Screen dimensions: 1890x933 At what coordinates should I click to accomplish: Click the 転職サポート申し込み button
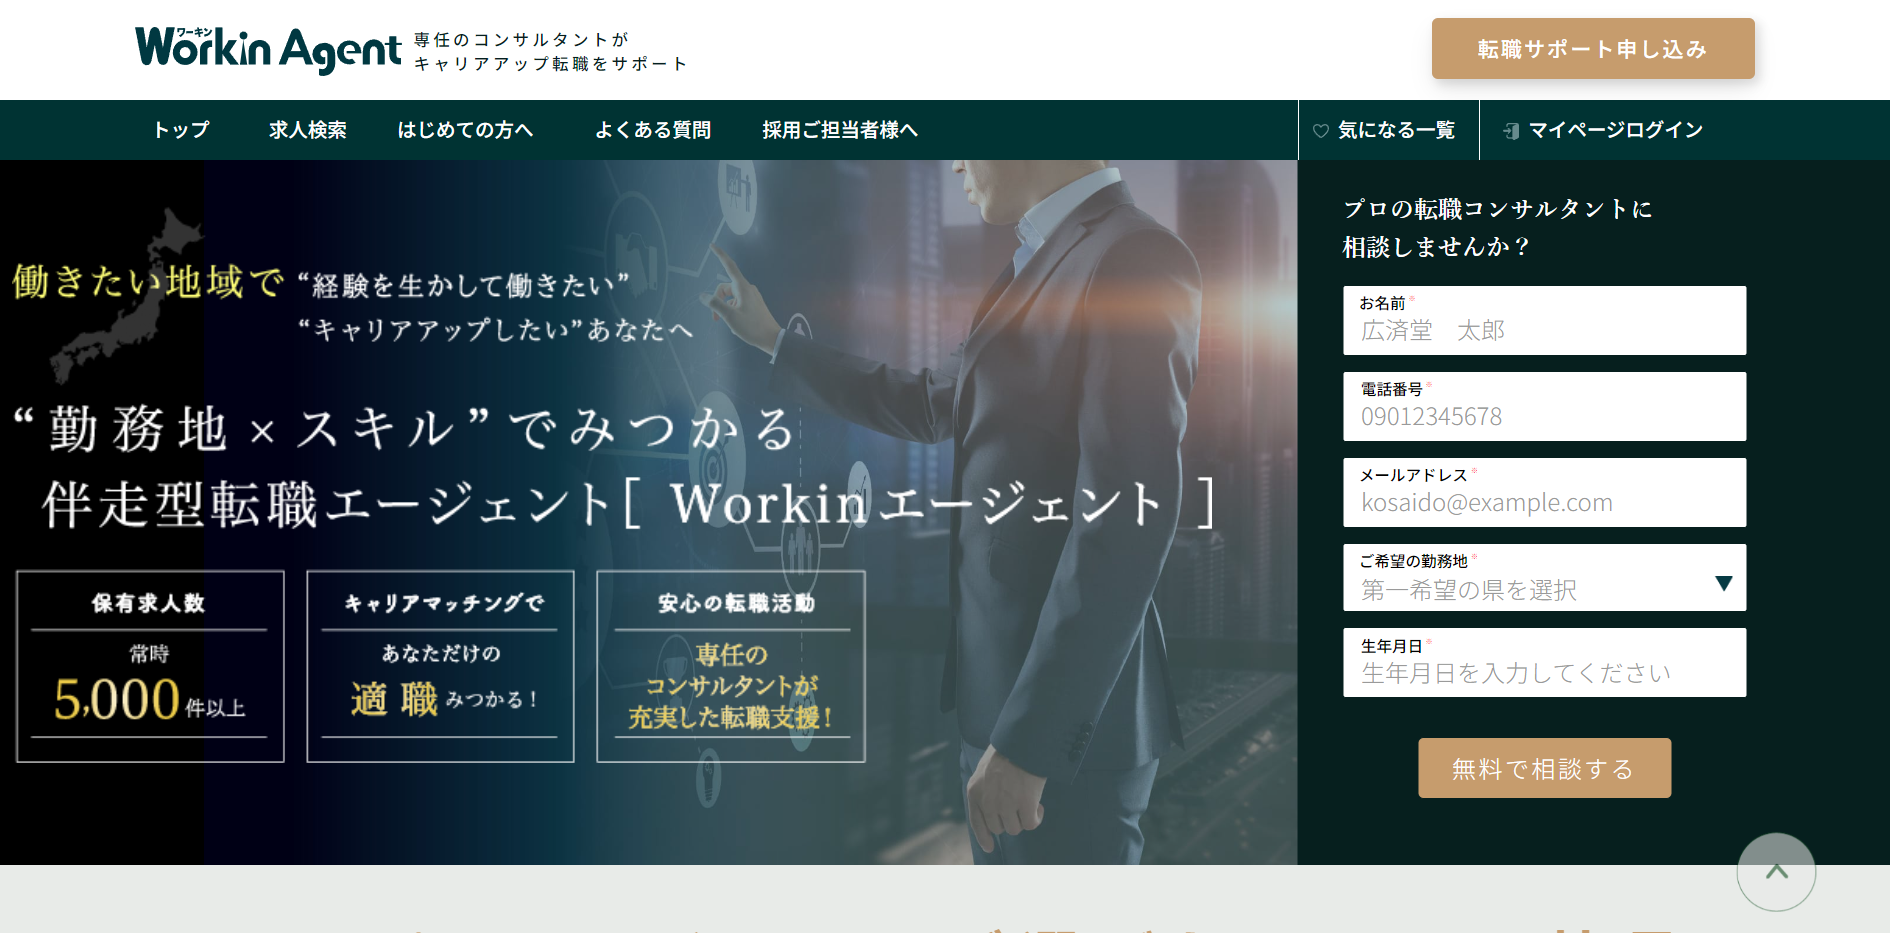(x=1592, y=49)
